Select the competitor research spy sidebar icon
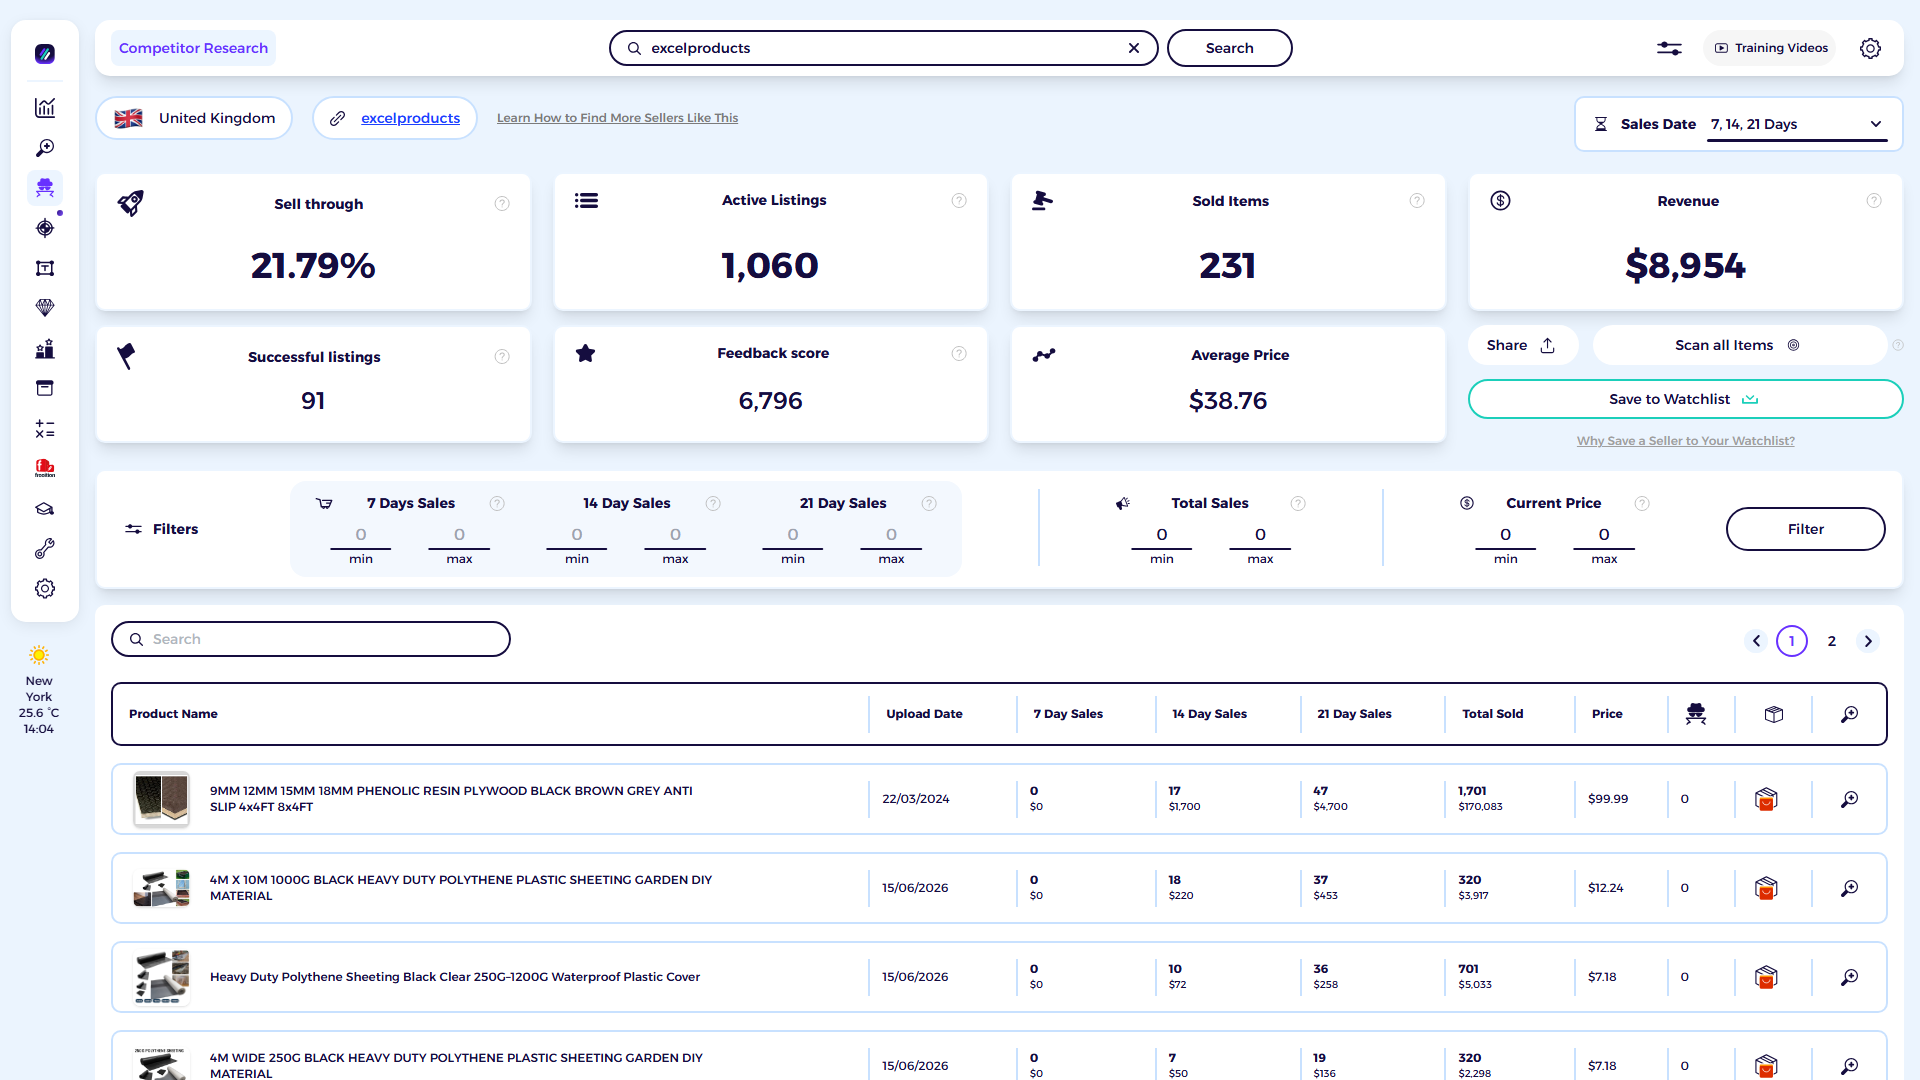Viewport: 1920px width, 1080px height. point(45,188)
